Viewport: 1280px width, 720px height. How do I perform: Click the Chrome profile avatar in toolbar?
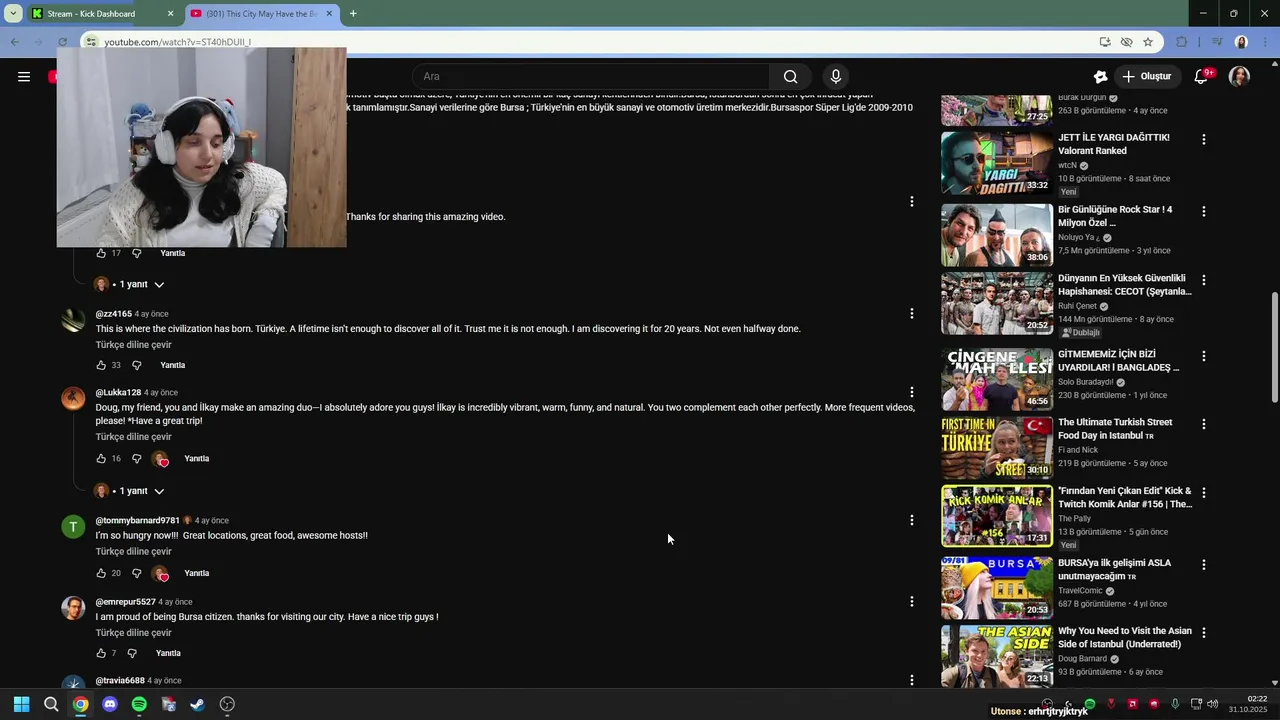pyautogui.click(x=1241, y=42)
